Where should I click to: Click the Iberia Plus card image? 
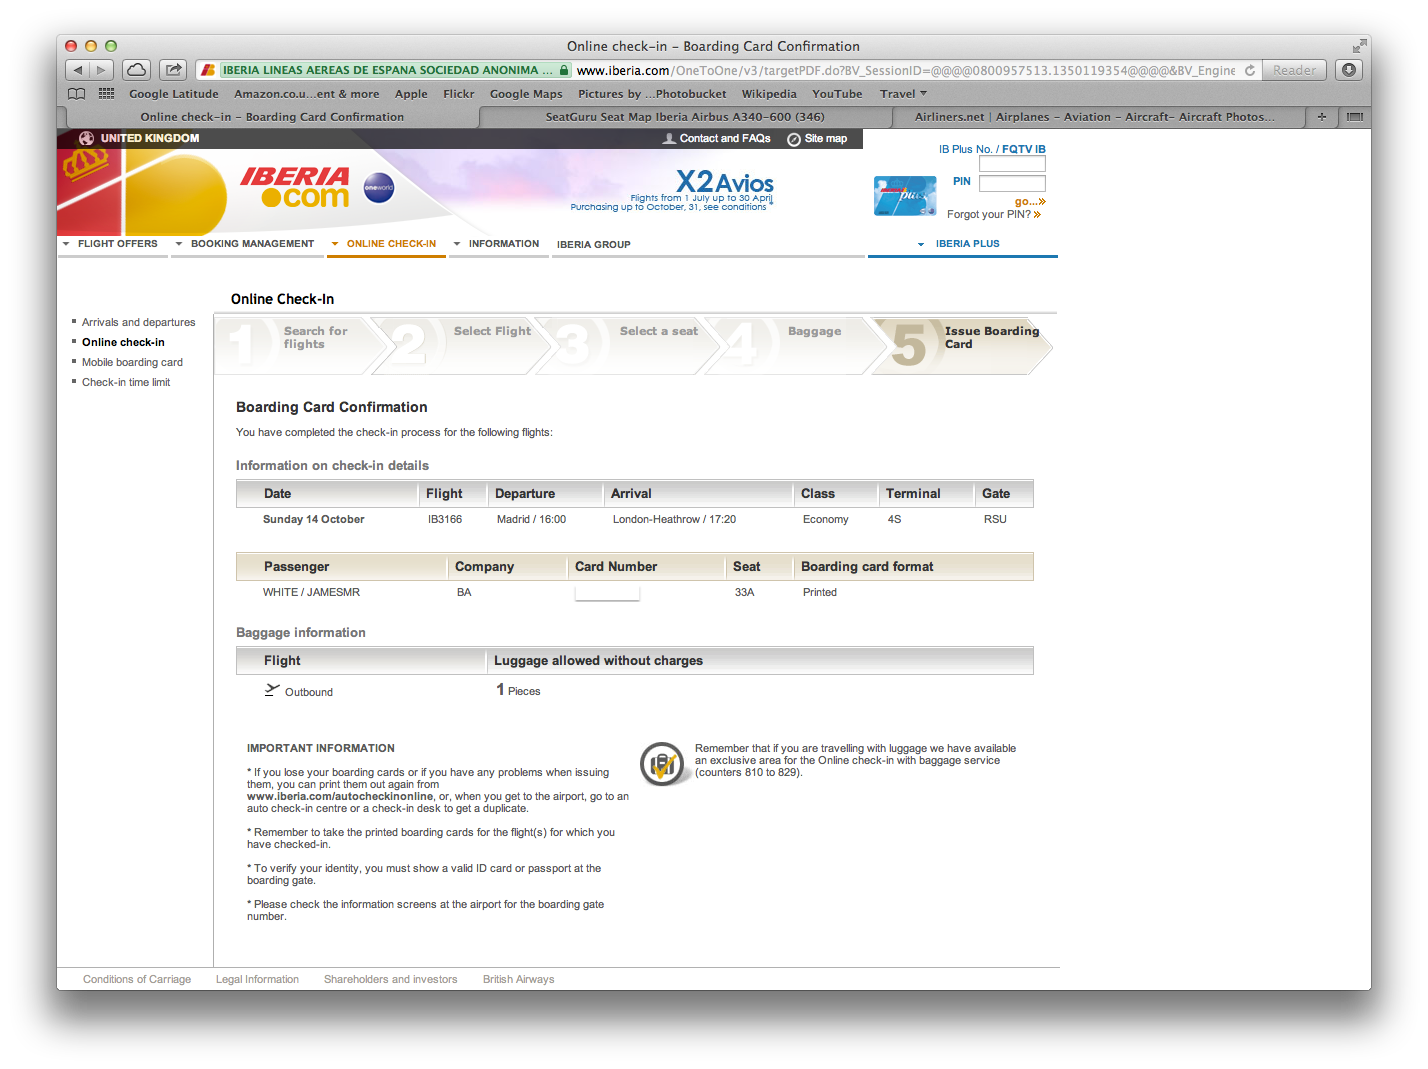tap(905, 196)
